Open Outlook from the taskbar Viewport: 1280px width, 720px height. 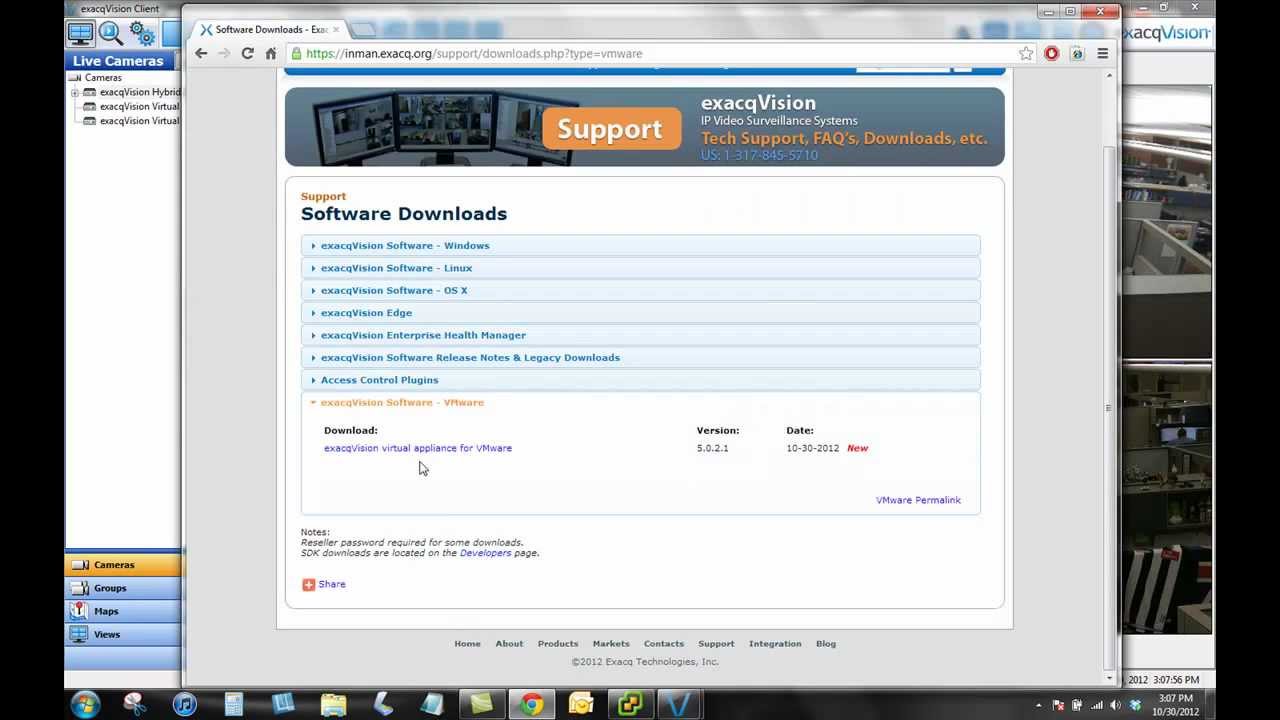(581, 704)
